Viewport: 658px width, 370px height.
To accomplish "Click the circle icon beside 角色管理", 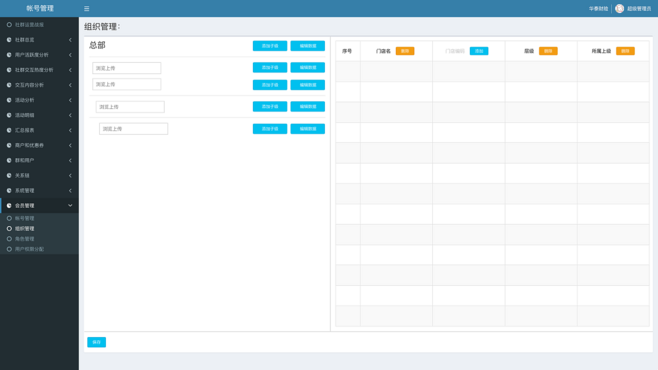I will pyautogui.click(x=9, y=239).
